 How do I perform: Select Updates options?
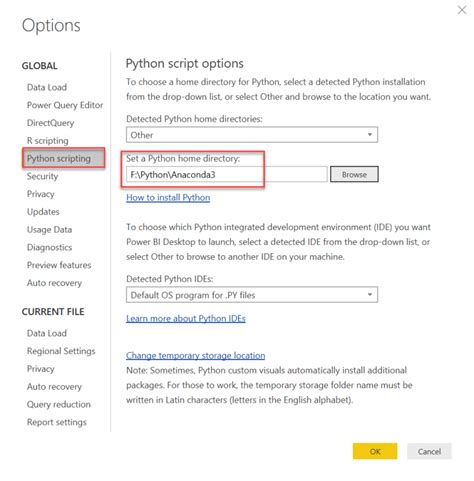coord(43,212)
